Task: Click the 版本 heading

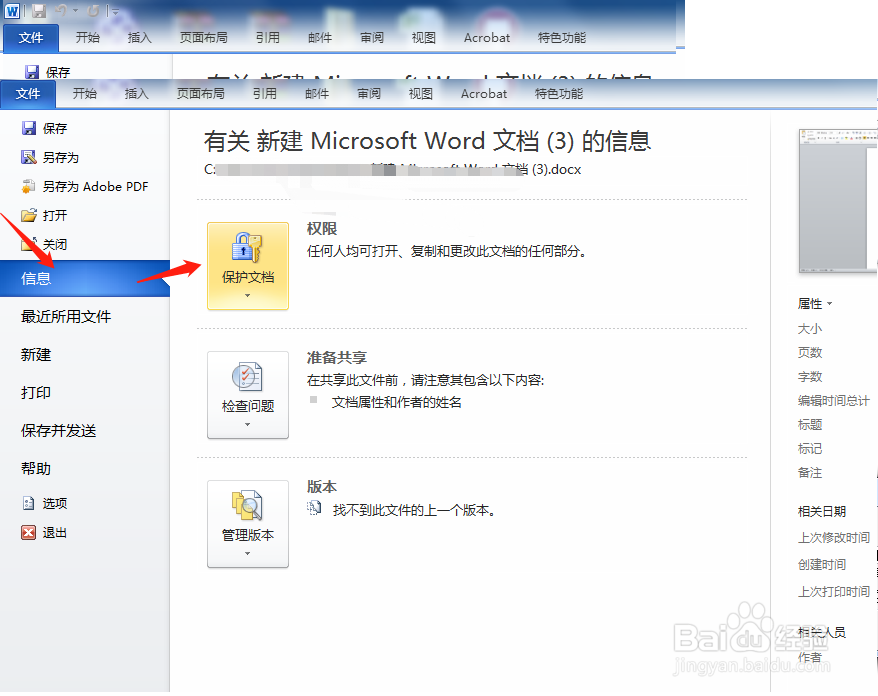Action: pos(322,487)
